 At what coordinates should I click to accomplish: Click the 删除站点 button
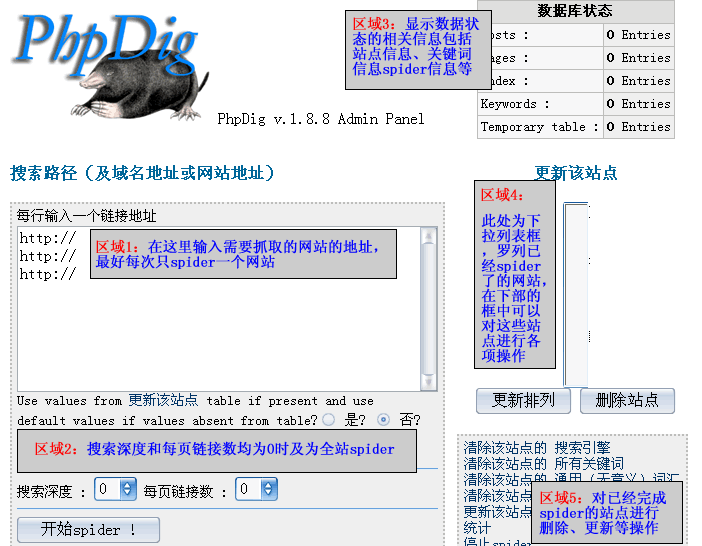pyautogui.click(x=627, y=401)
